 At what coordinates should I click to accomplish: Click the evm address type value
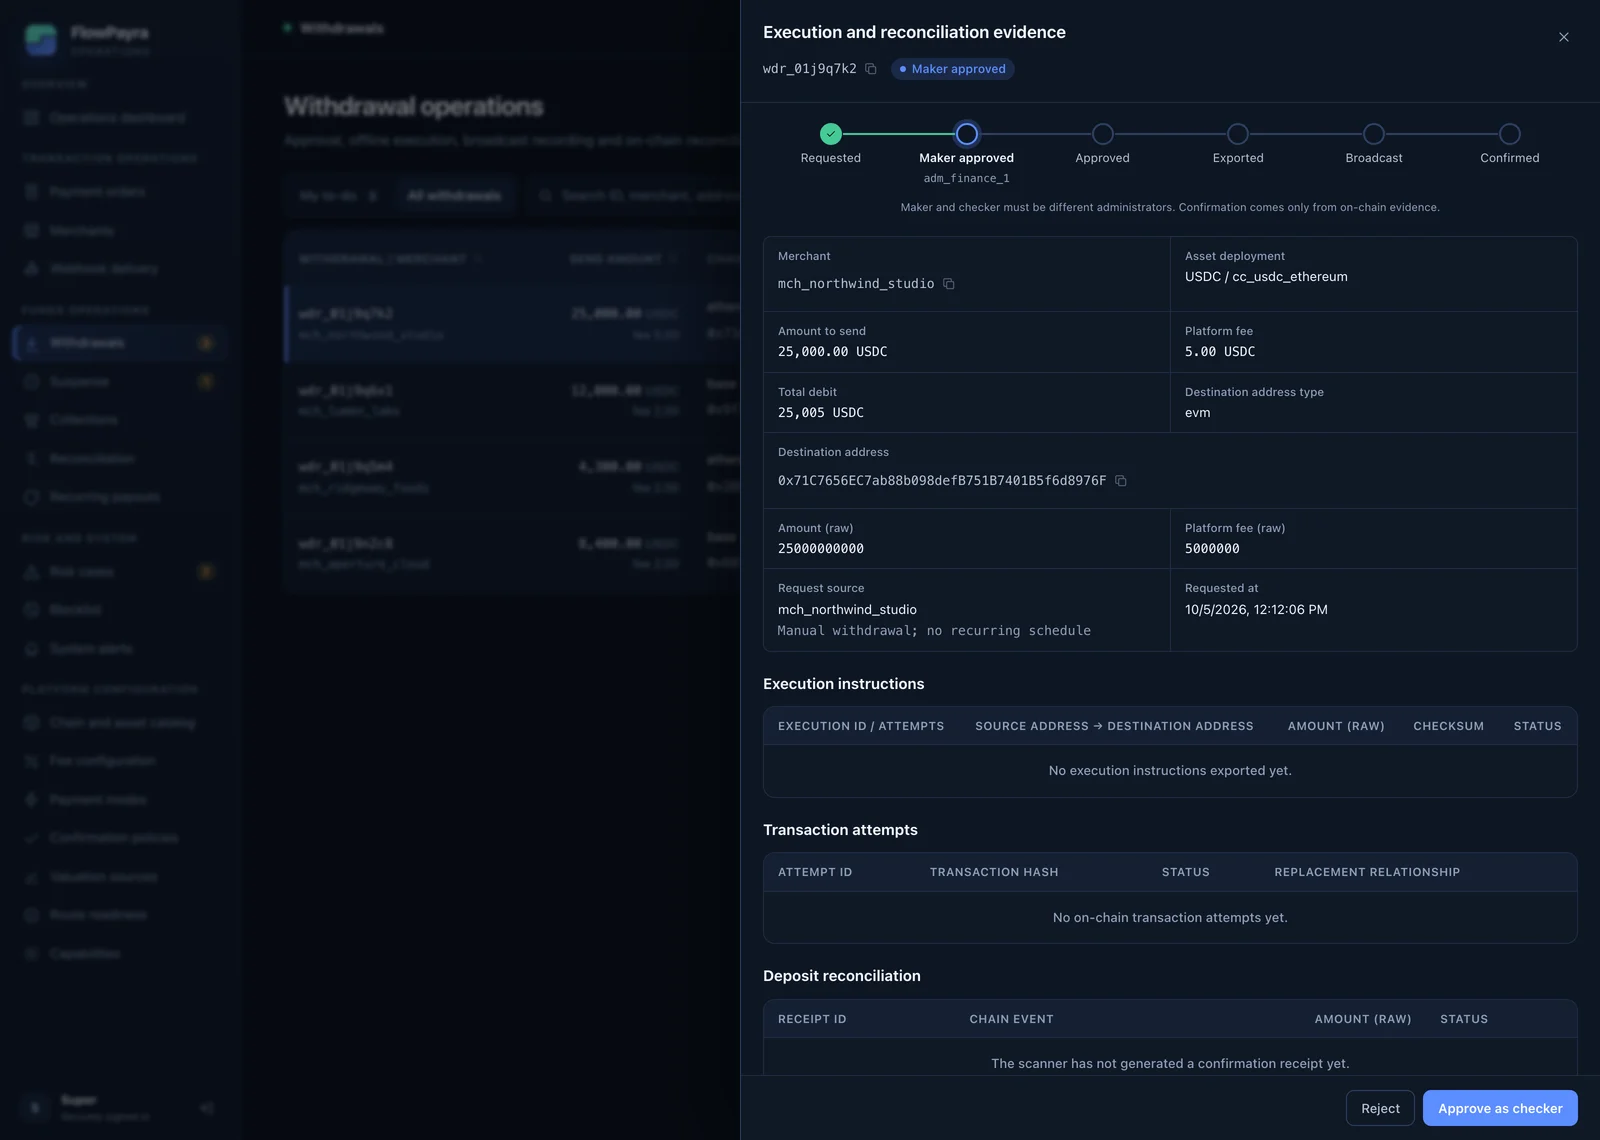point(1198,413)
